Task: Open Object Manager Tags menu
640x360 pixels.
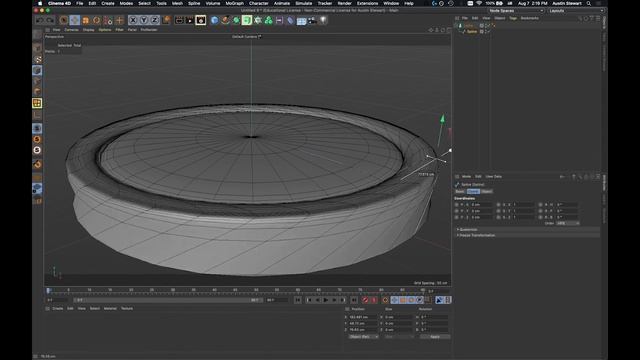Action: [513, 18]
